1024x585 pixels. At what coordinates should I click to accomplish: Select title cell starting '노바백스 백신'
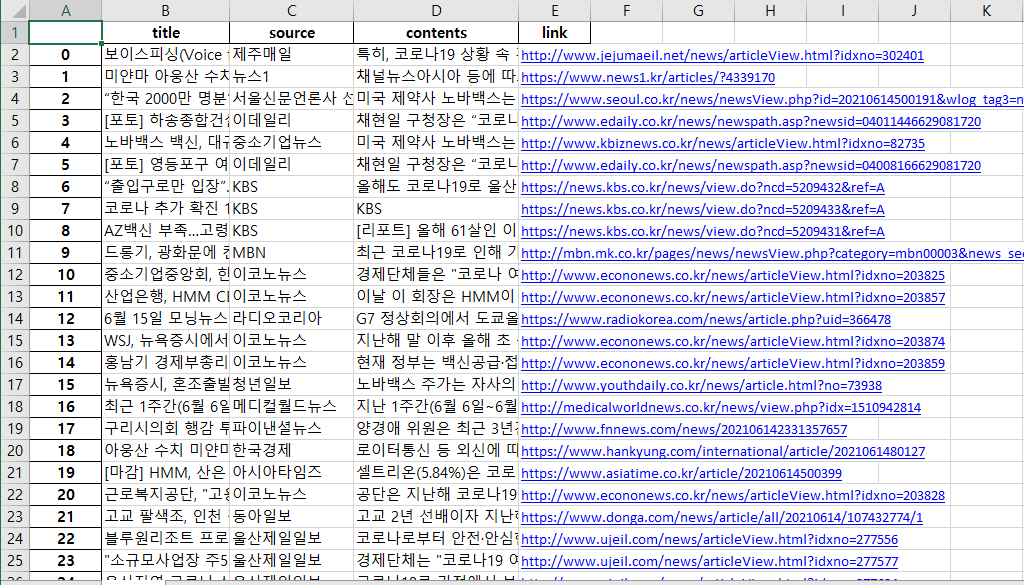166,142
